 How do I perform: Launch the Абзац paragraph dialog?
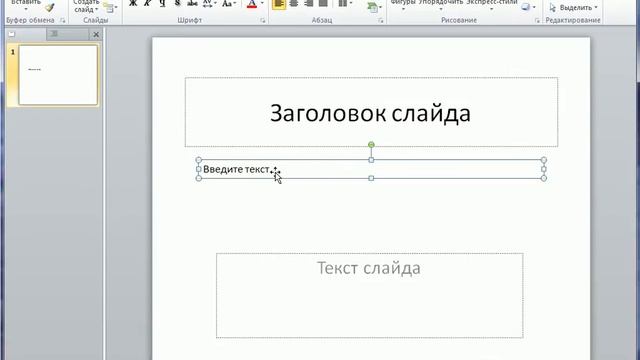pos(380,20)
